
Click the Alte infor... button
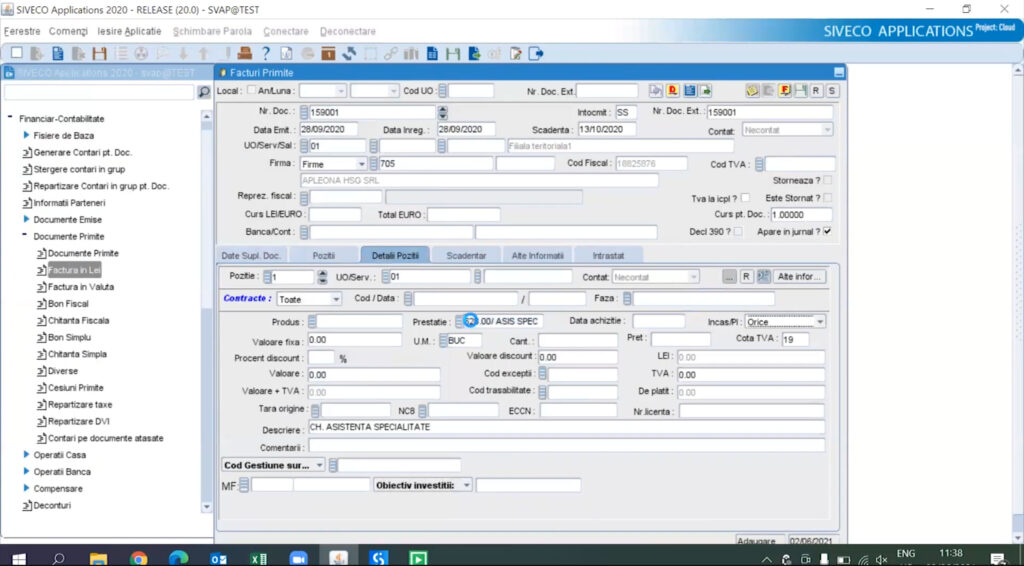point(799,277)
